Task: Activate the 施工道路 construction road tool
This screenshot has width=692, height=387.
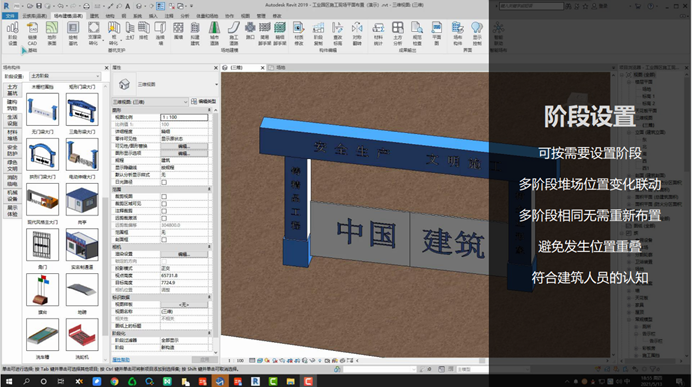Action: [233, 34]
